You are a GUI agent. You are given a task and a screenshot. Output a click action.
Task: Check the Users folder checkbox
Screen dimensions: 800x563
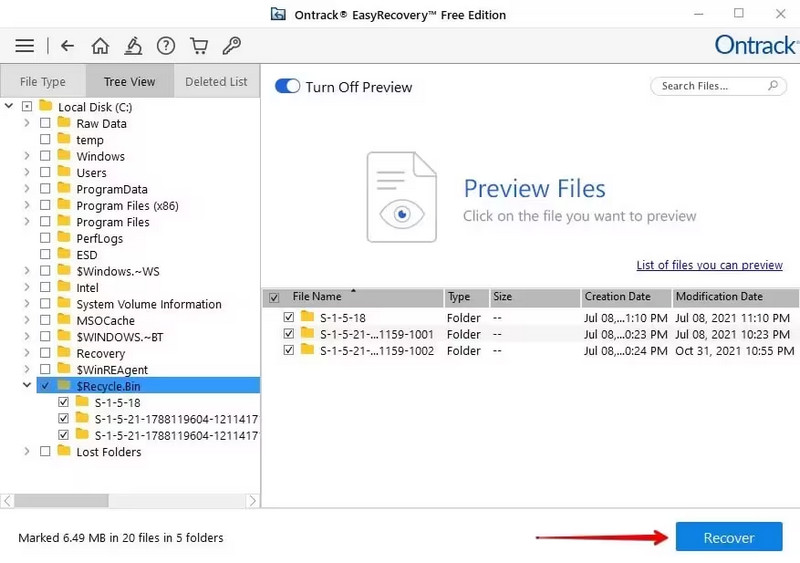[x=45, y=172]
